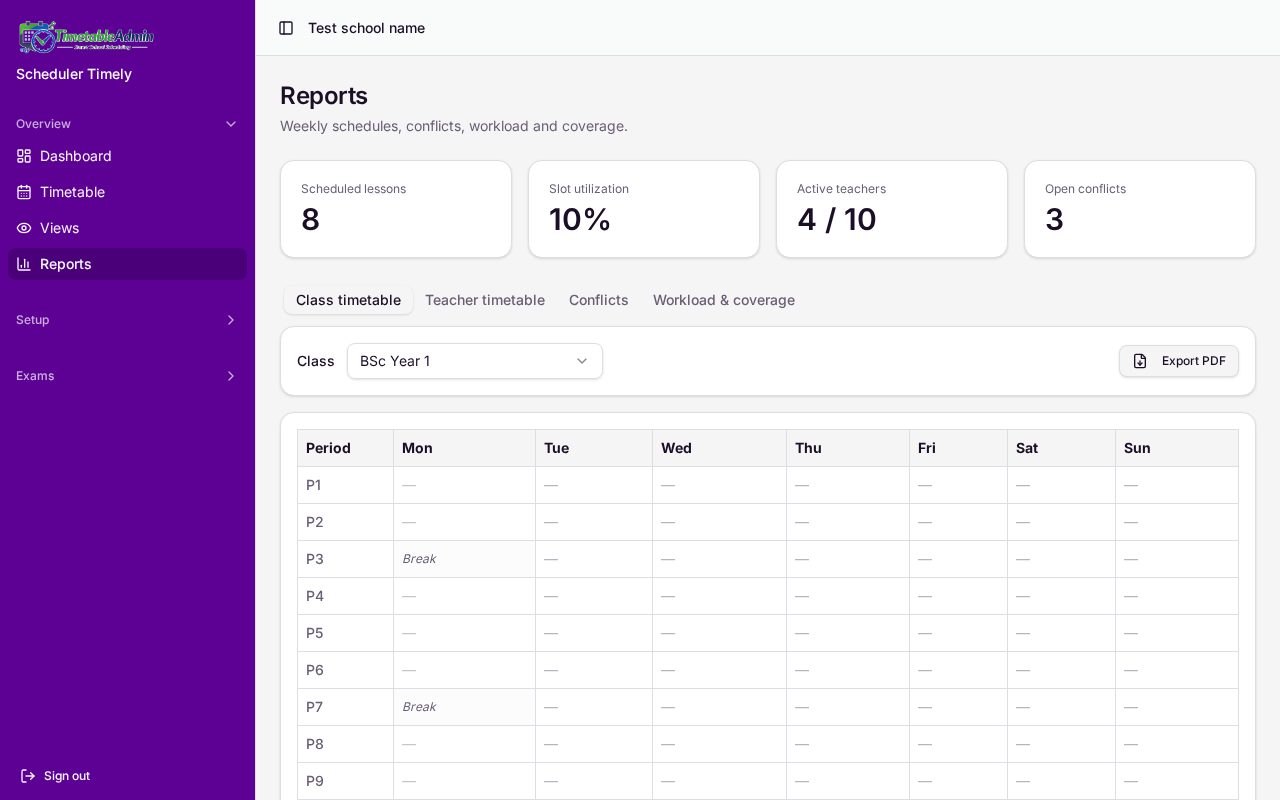Click the TimetableAdmin logo

coord(86,37)
